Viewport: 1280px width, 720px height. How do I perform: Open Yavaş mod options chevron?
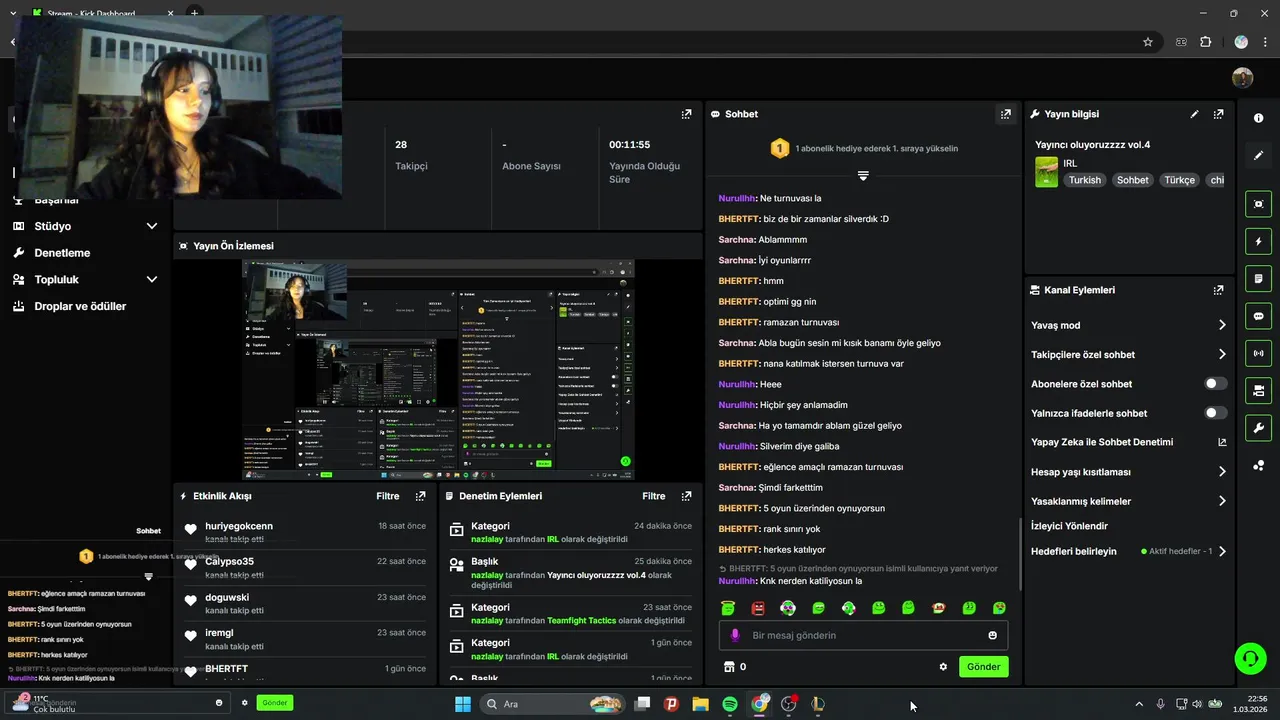tap(1222, 325)
